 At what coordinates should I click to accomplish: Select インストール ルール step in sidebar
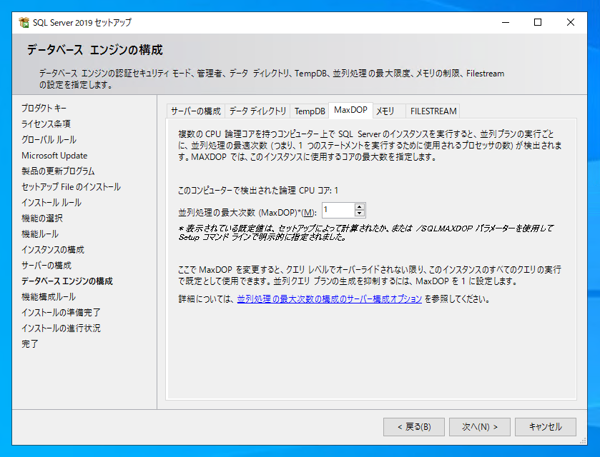[x=51, y=202]
